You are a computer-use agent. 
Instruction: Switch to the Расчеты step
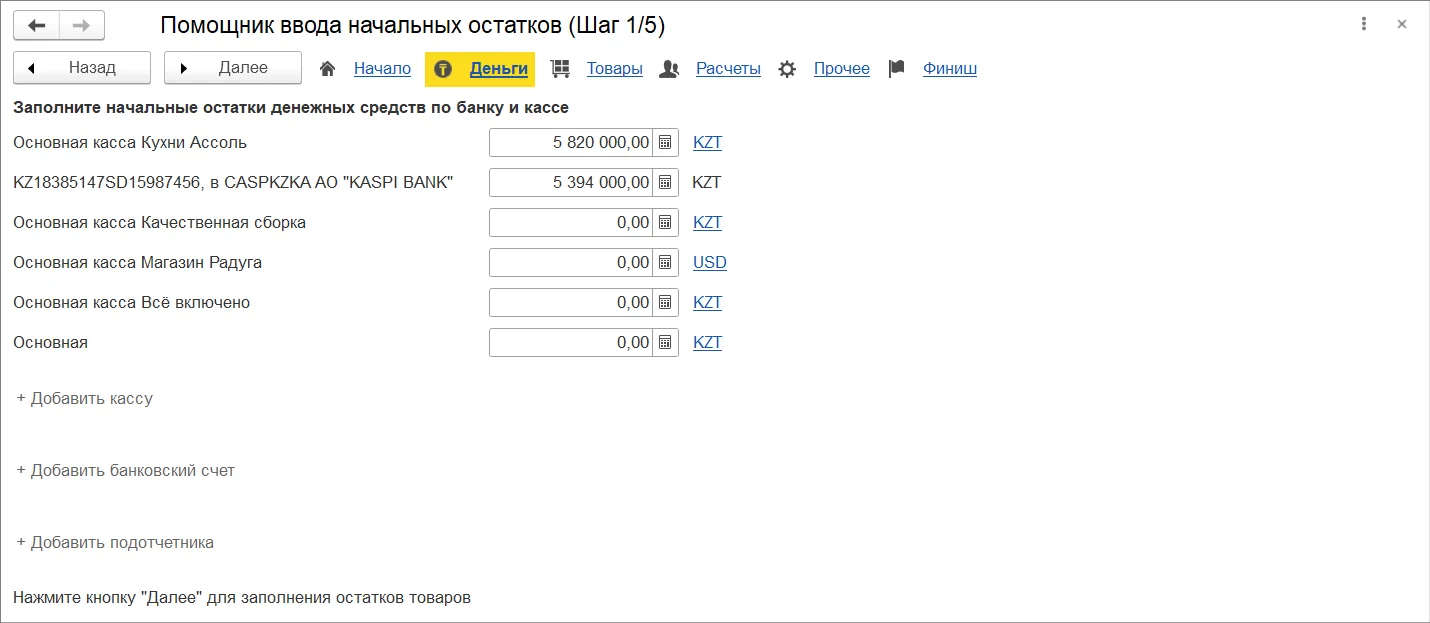[x=728, y=68]
